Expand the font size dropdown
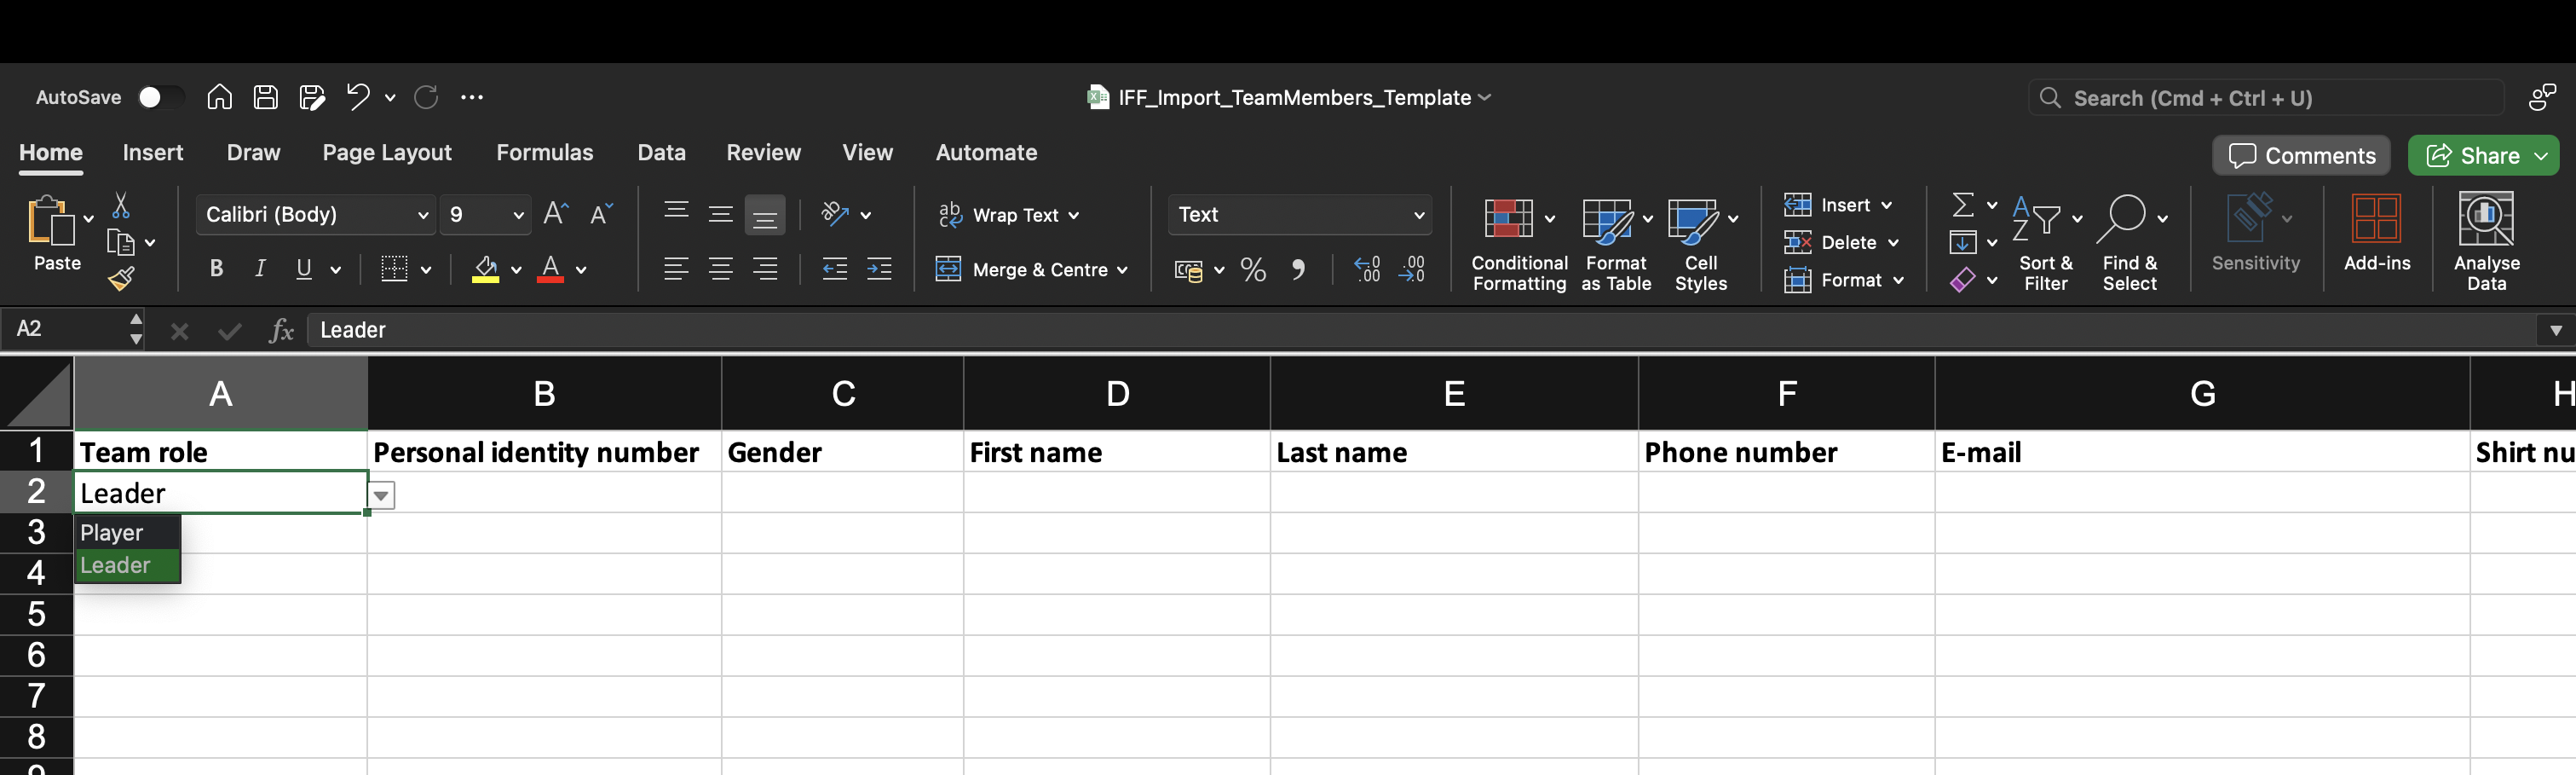Viewport: 2576px width, 775px height. [x=518, y=215]
